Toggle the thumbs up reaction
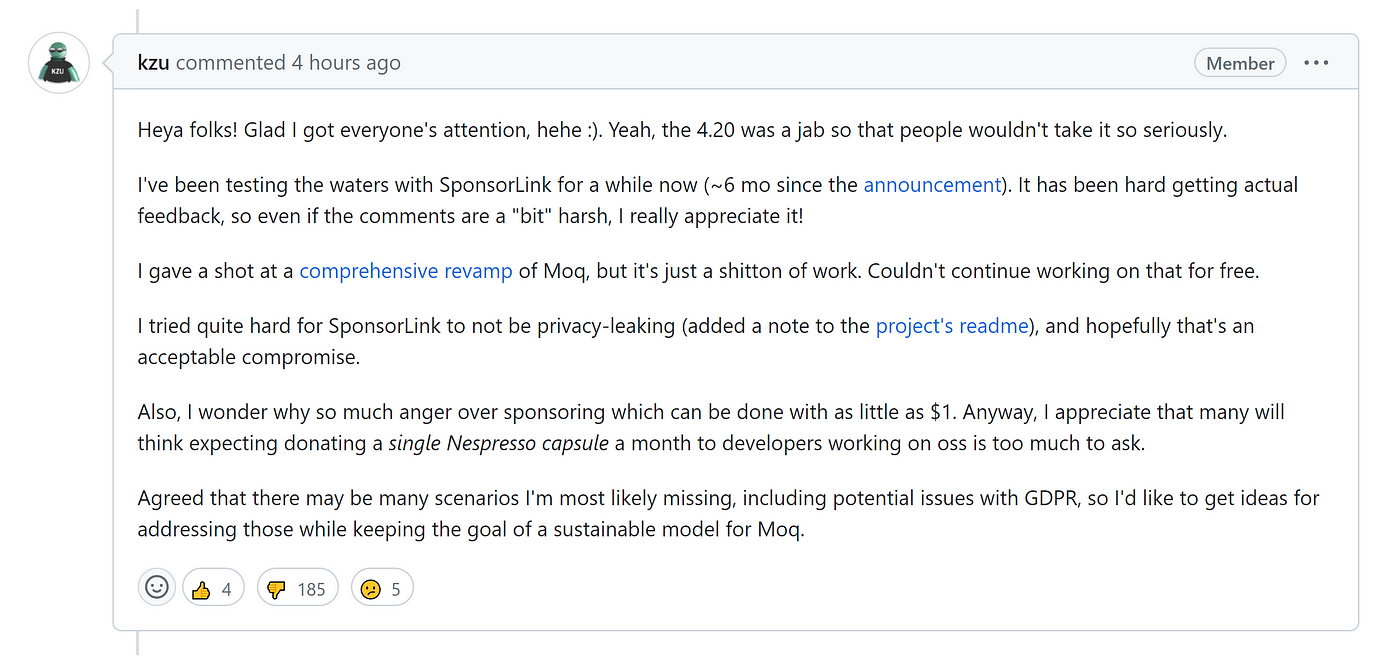The width and height of the screenshot is (1400, 663). (x=213, y=588)
